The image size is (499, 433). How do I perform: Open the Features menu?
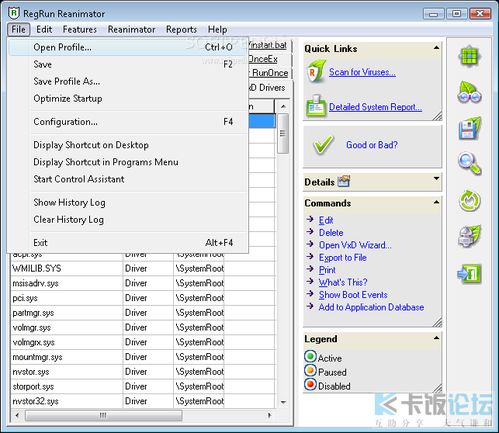[x=80, y=29]
